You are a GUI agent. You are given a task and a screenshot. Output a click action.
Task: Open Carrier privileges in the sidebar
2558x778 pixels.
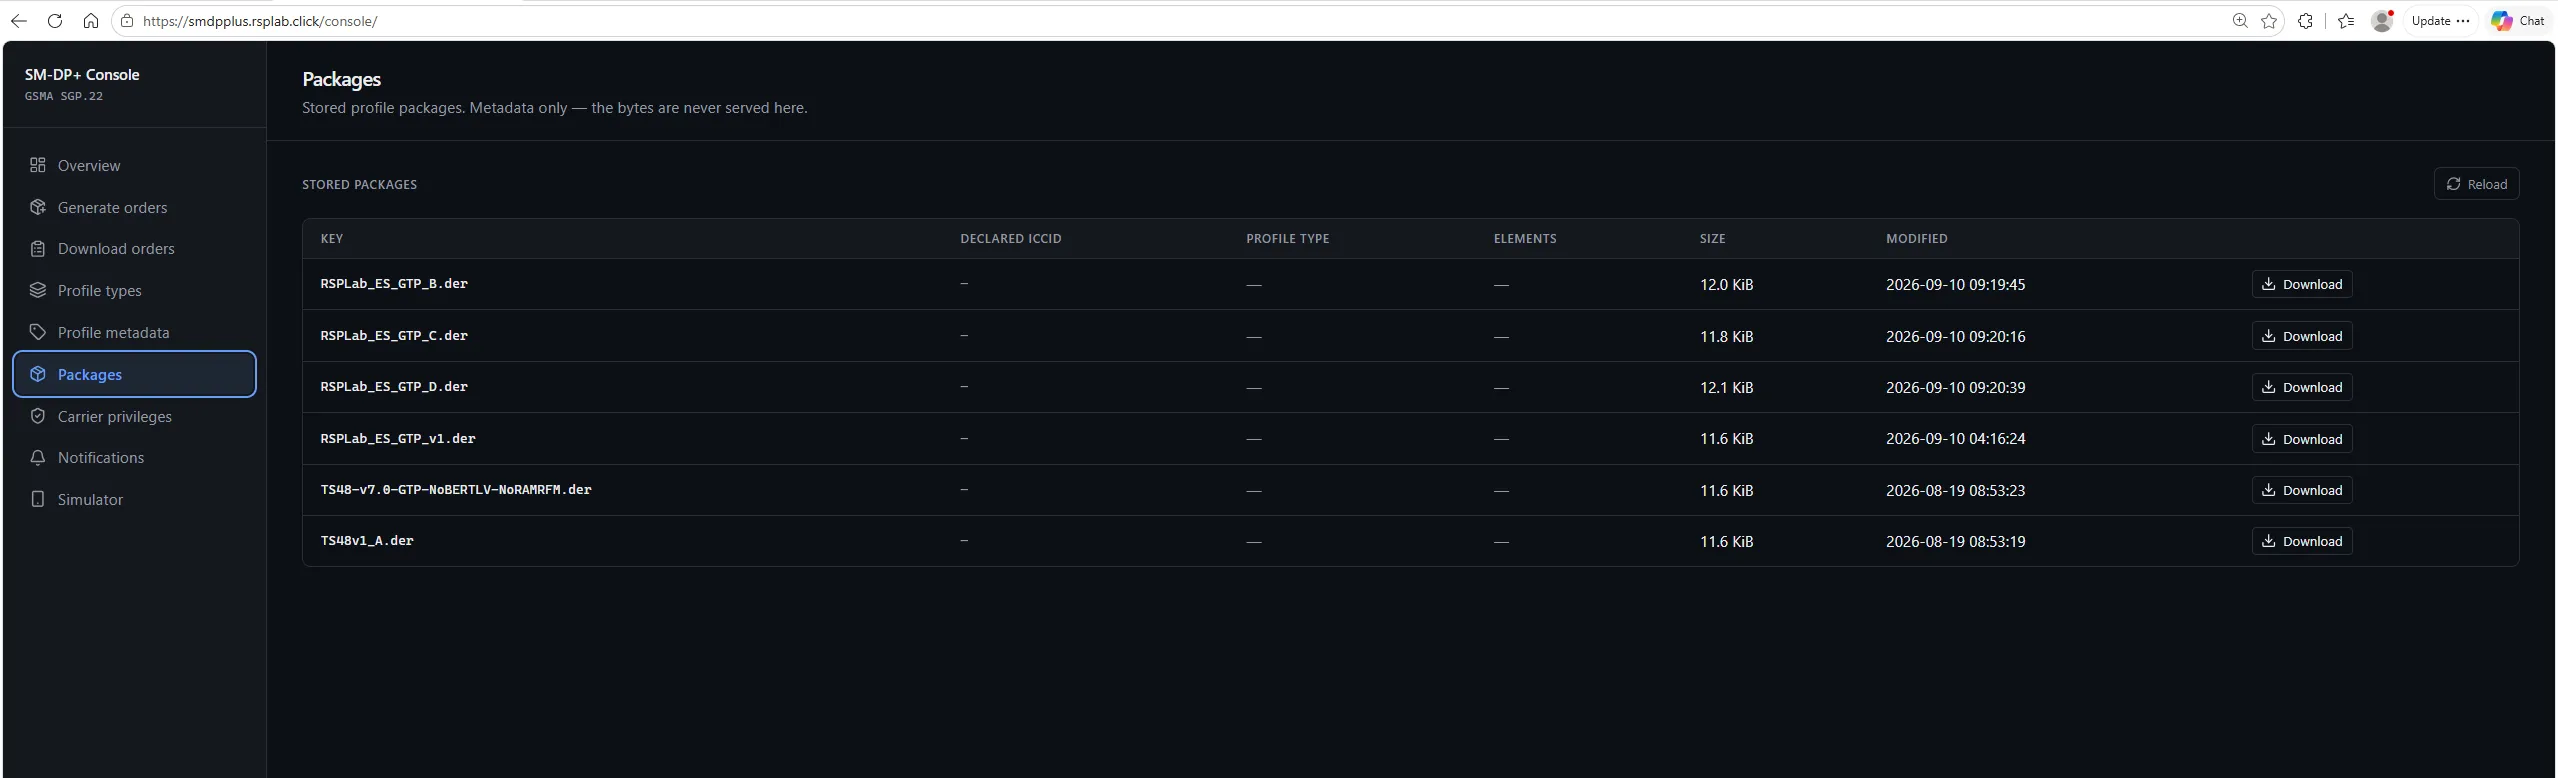point(134,416)
